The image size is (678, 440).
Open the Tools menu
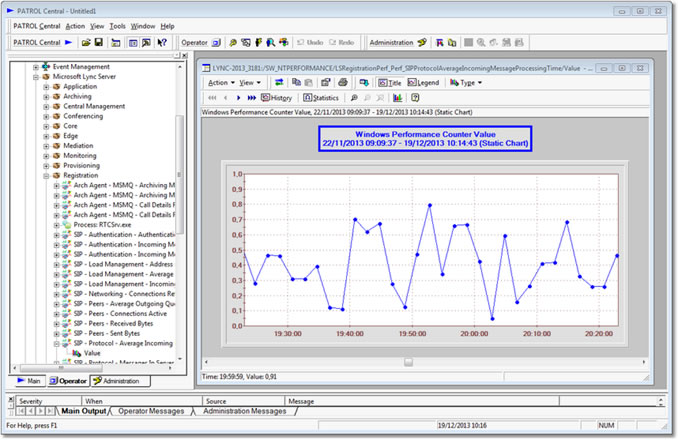(x=117, y=25)
